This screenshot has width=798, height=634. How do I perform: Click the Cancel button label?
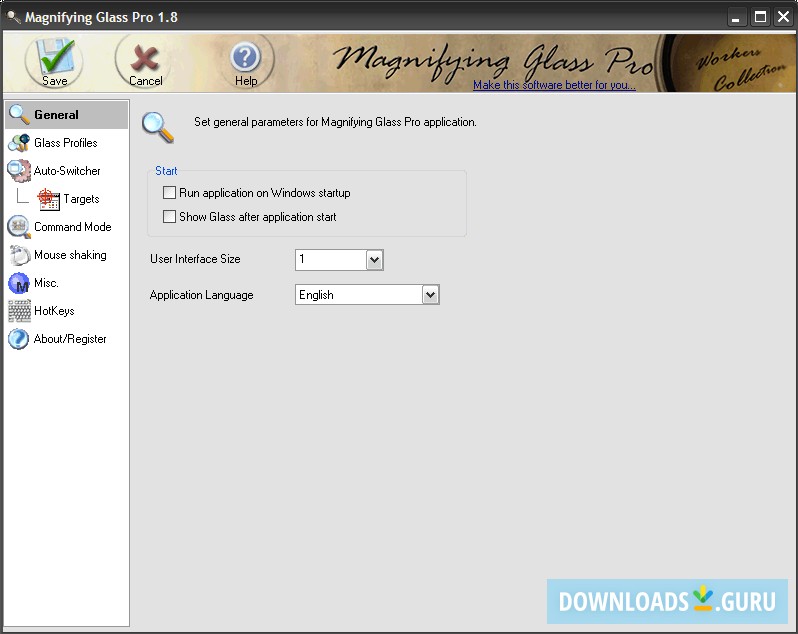[146, 81]
